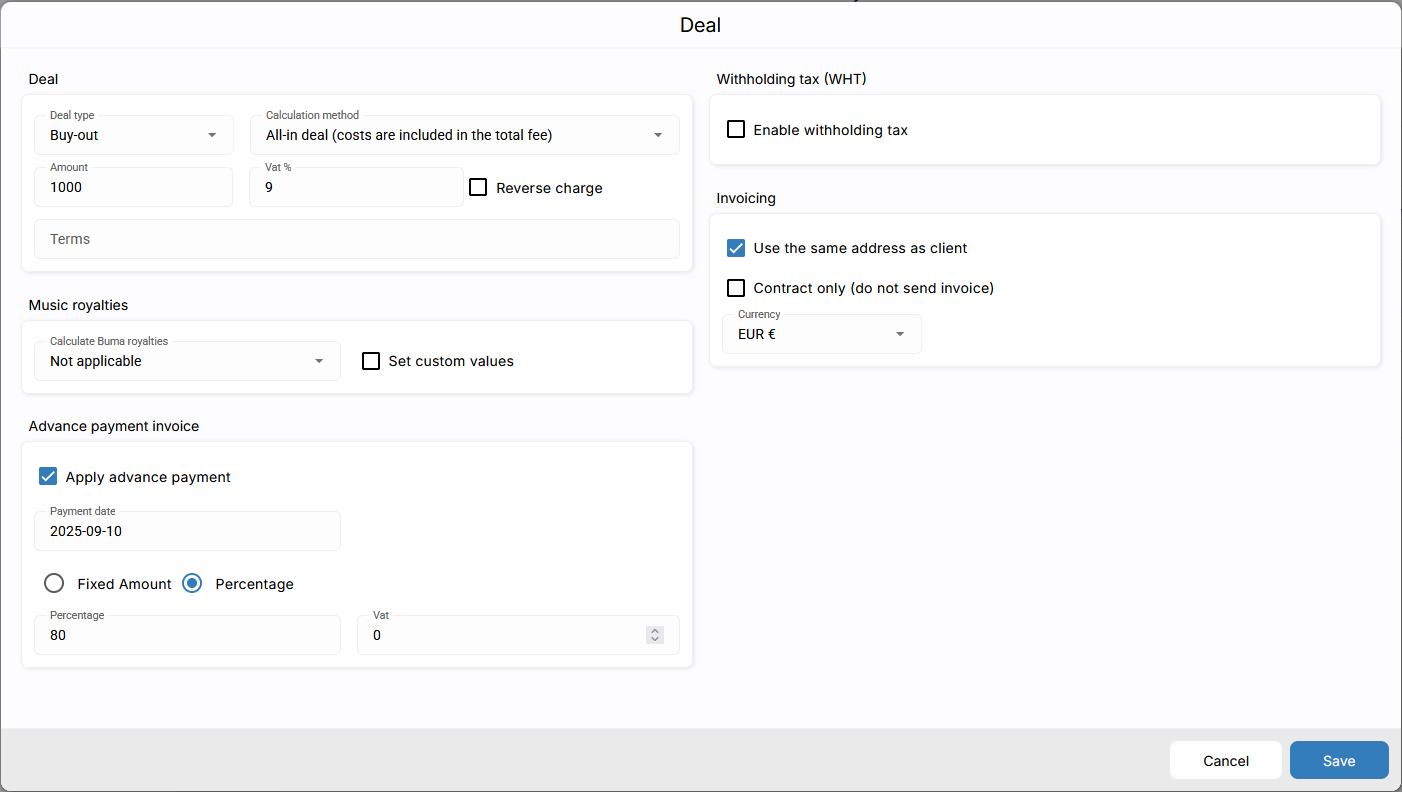Click the Save button
This screenshot has height=792, width=1402.
(1338, 760)
